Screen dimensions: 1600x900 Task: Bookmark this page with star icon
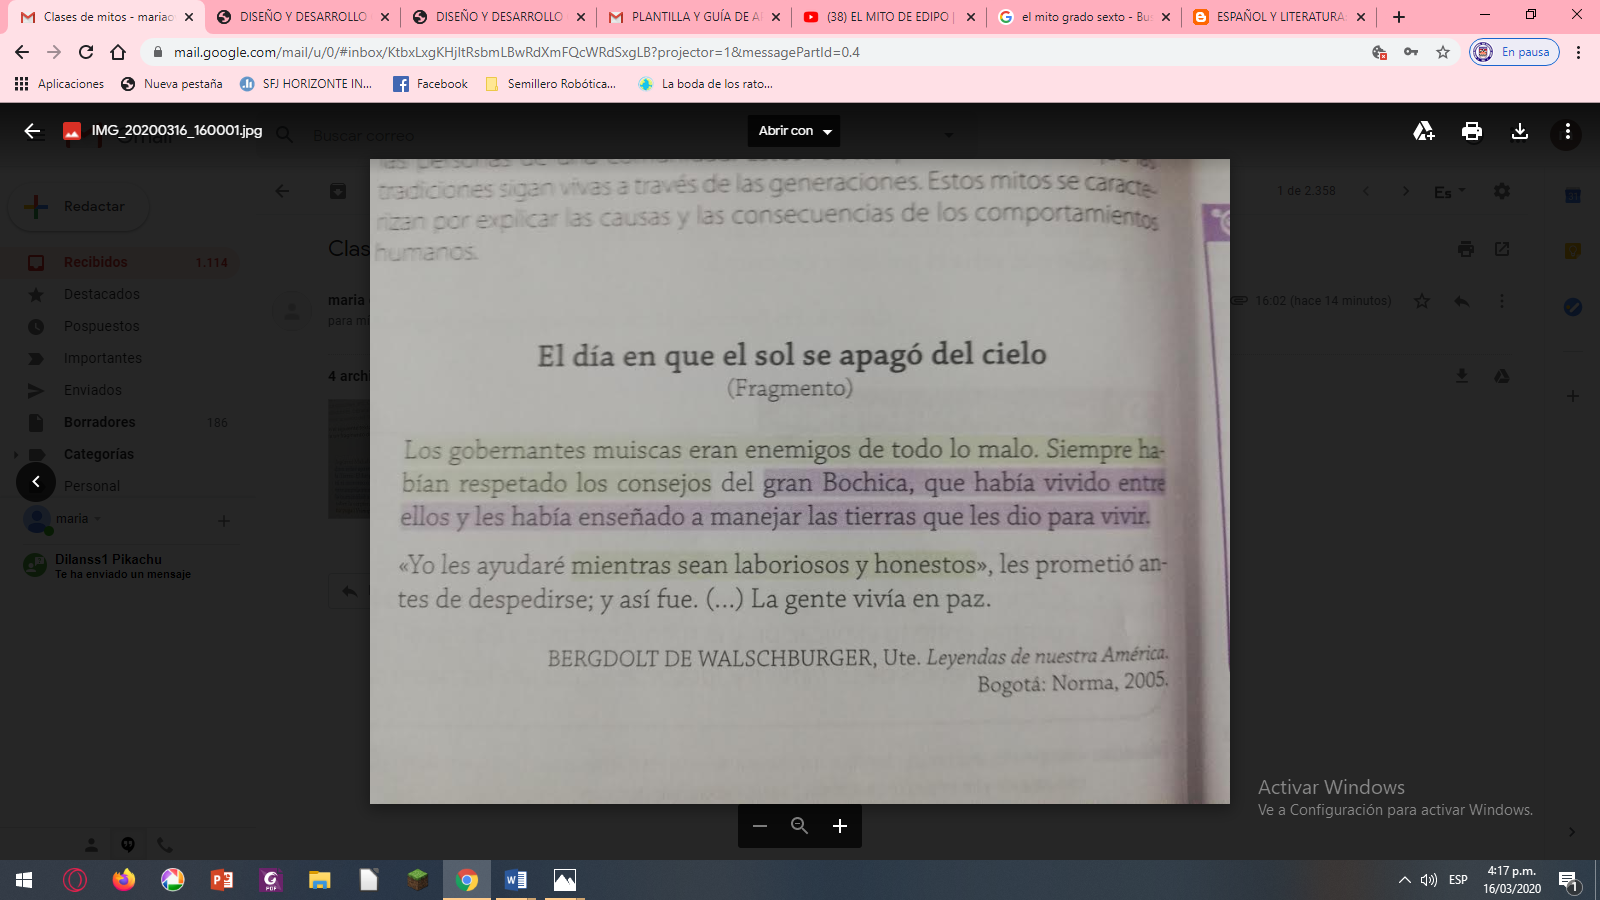pos(1443,52)
